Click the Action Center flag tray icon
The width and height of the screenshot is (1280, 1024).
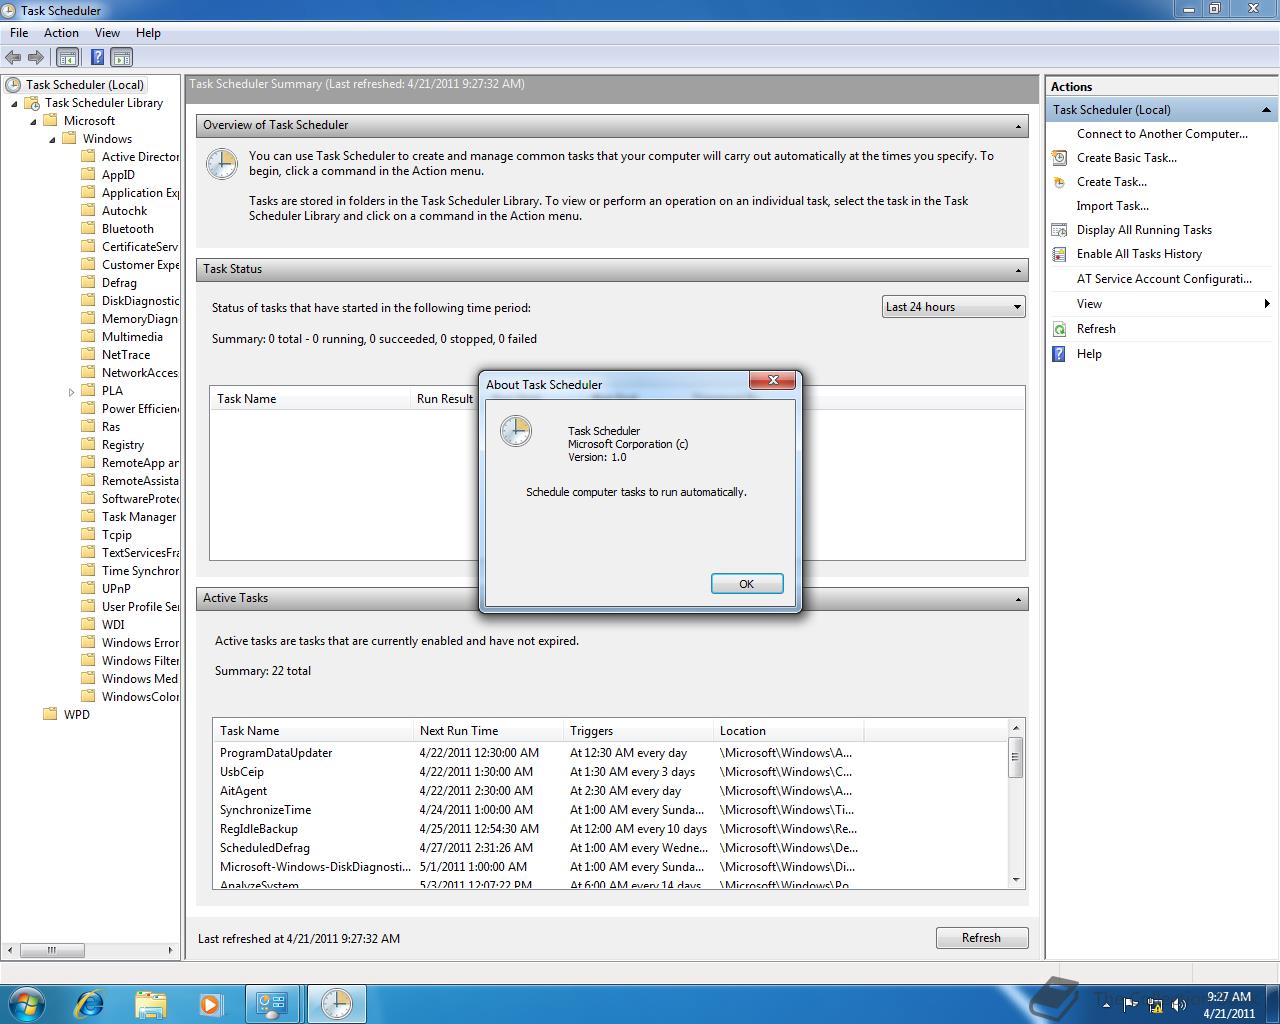1132,1005
